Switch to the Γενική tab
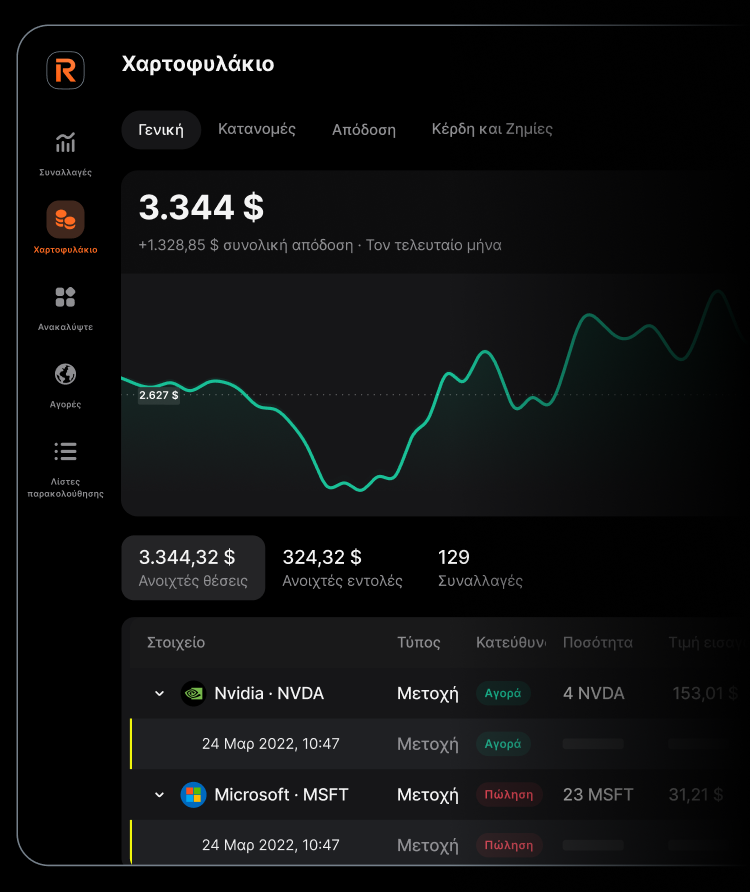This screenshot has width=750, height=892. 161,130
